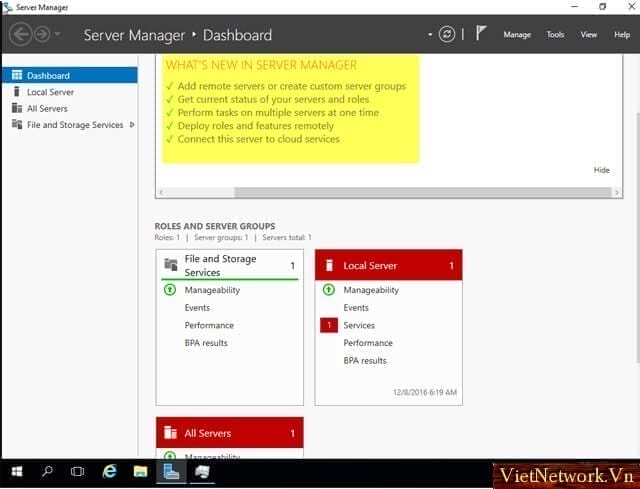Click the File and Storage Services tile icon
This screenshot has width=640, height=489.
pos(171,265)
